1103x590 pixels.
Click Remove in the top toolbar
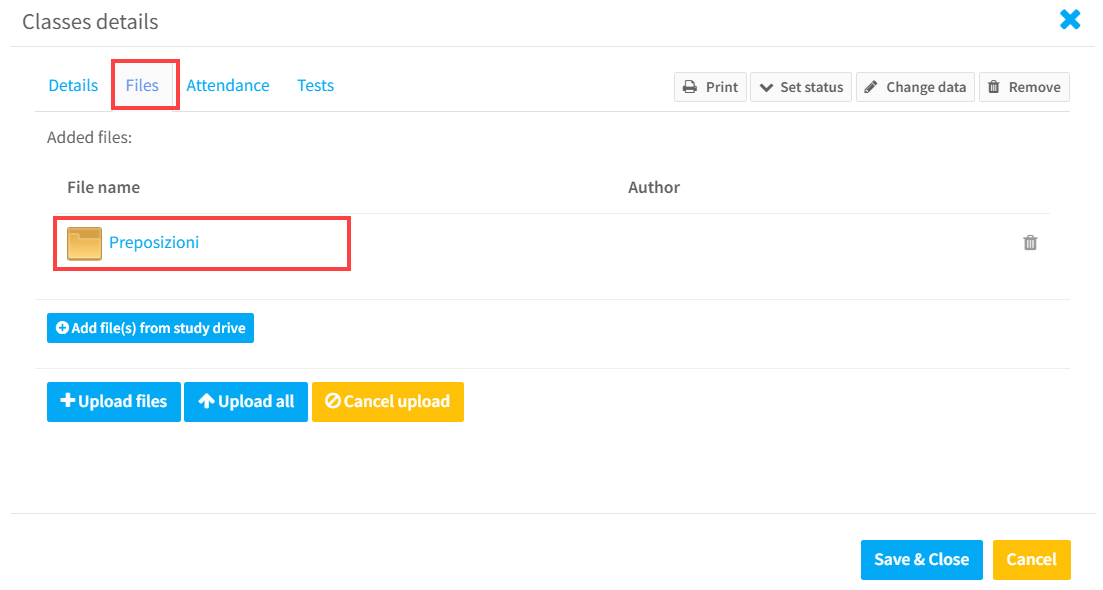(1024, 87)
